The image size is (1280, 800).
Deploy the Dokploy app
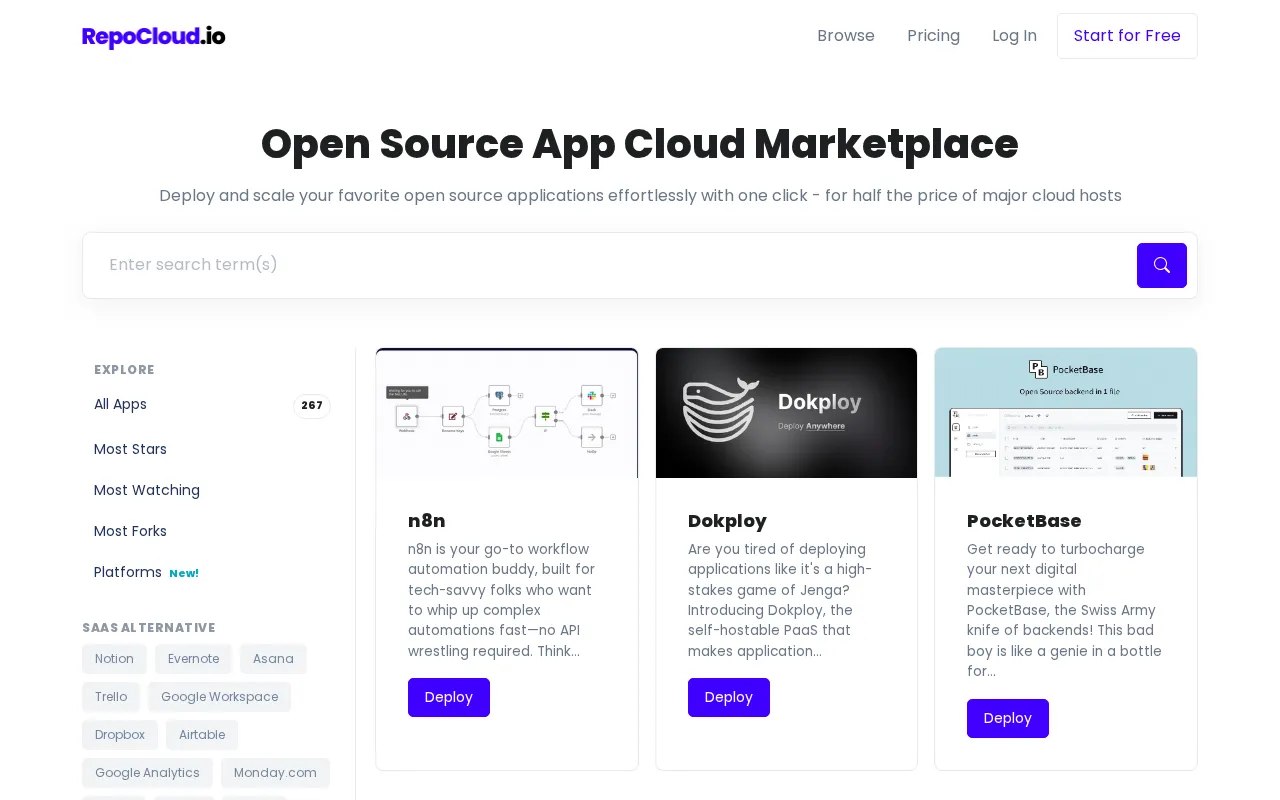click(x=729, y=697)
